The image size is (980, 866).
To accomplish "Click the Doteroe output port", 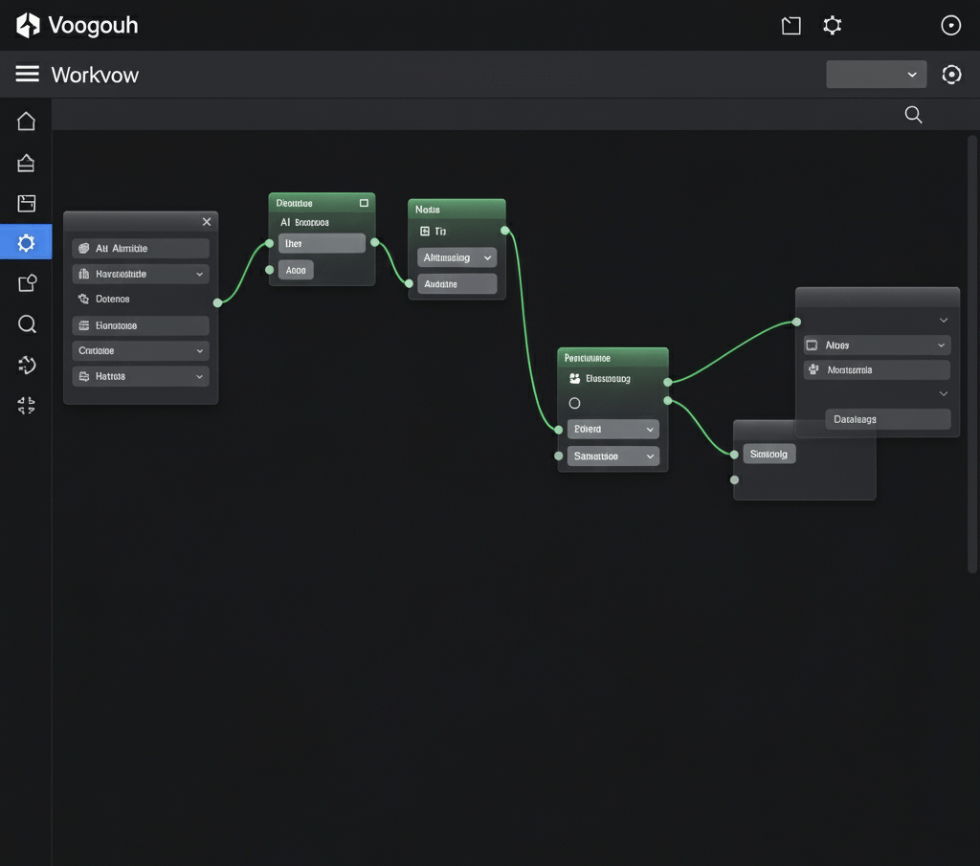I will pos(218,303).
